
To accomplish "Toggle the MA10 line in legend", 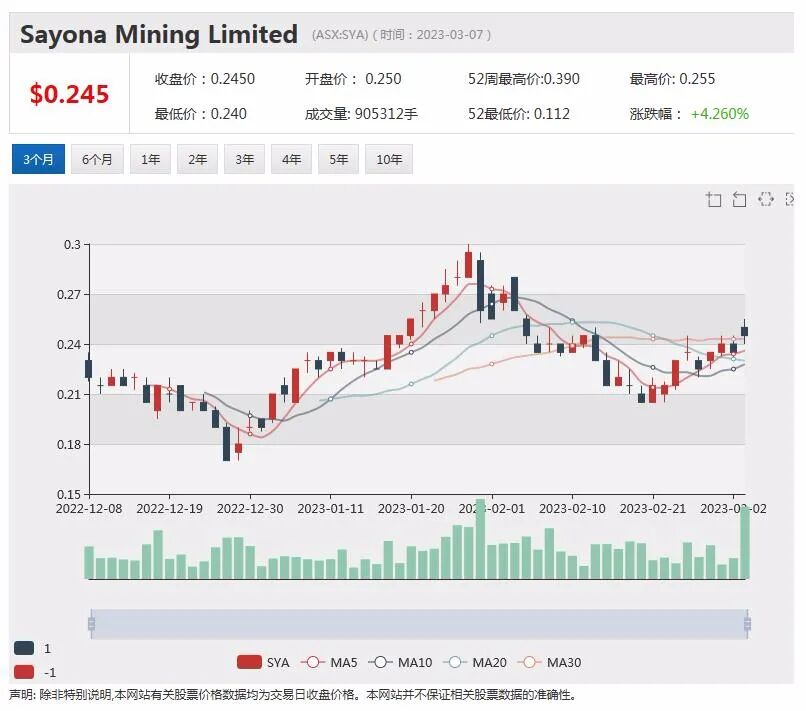I will 400,662.
